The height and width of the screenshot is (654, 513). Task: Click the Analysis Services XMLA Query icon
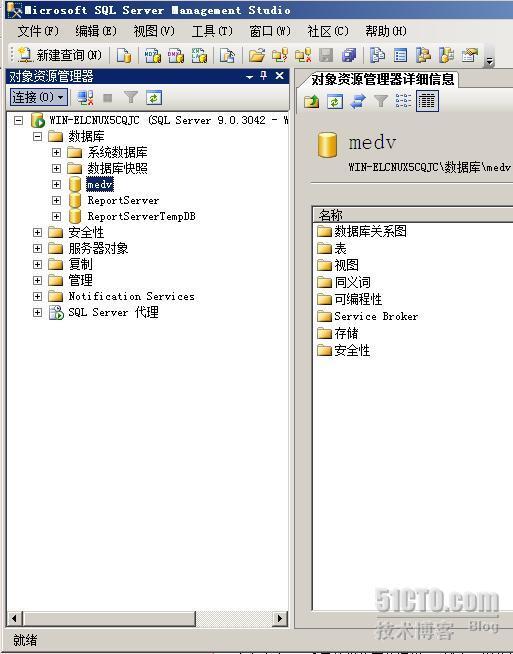(199, 55)
